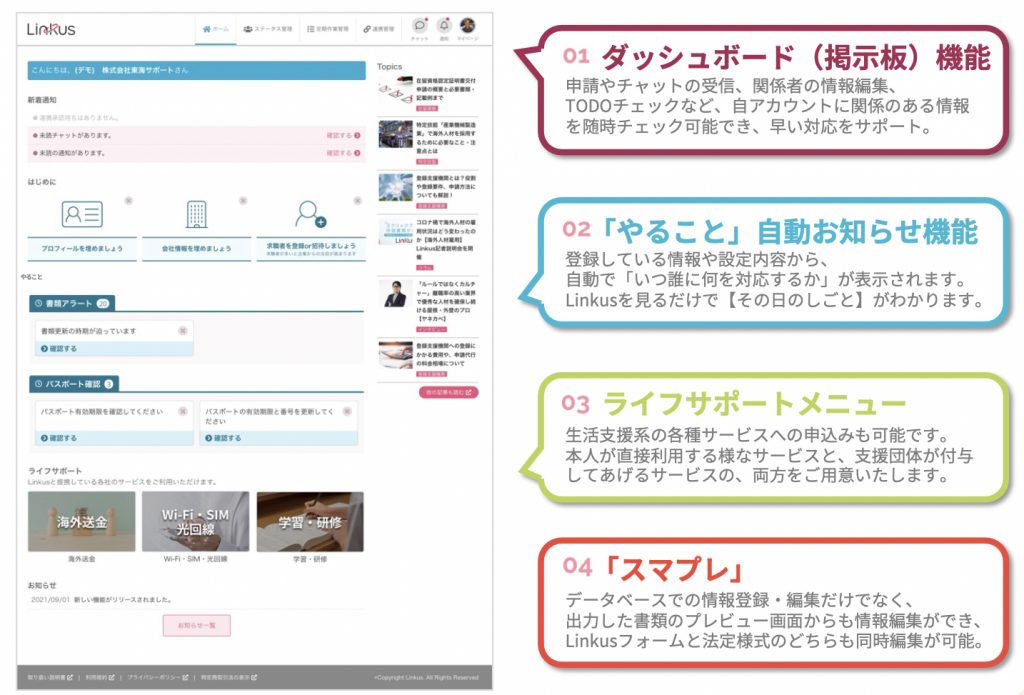Screen dimensions: 1024x695
Task: Dismiss the profile card with its X
Action: (x=129, y=201)
